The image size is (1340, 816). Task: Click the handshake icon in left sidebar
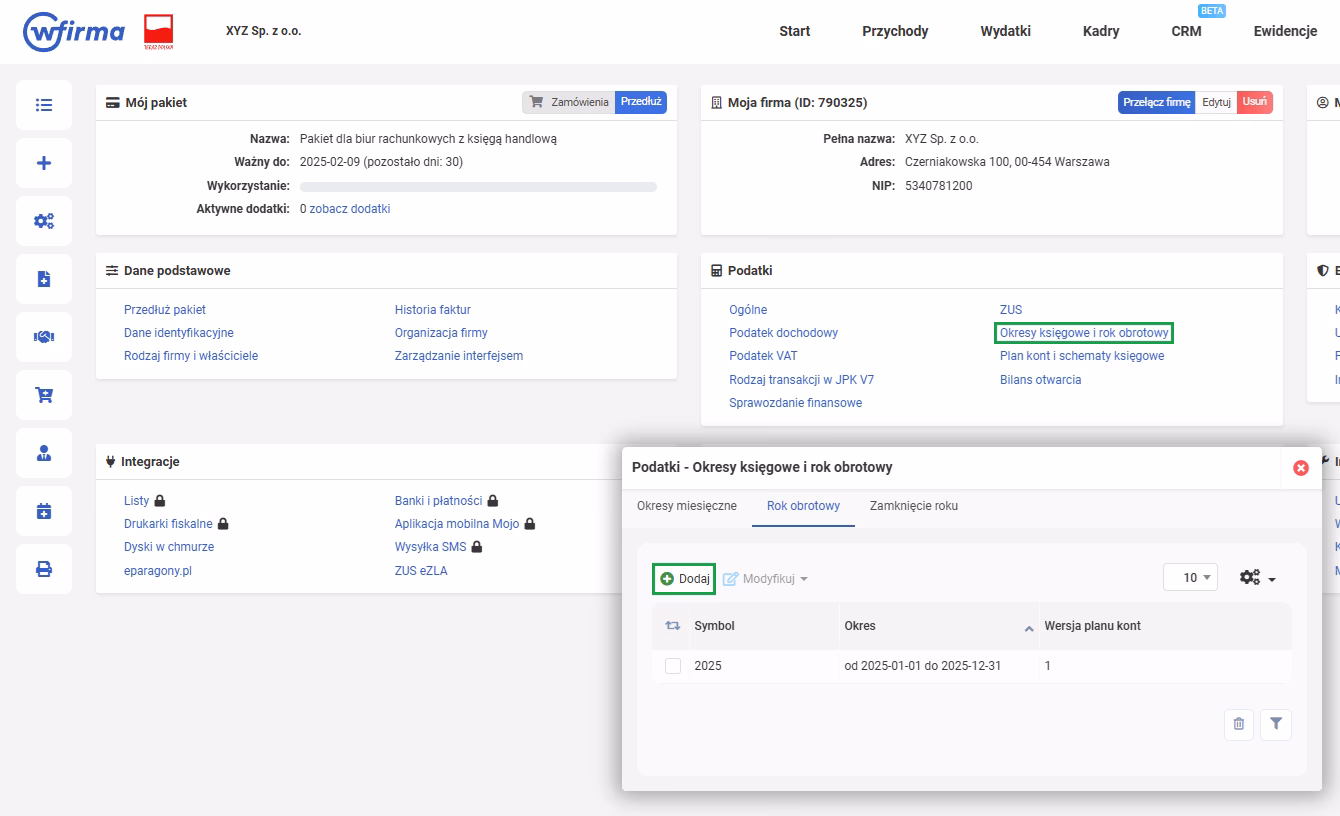44,337
